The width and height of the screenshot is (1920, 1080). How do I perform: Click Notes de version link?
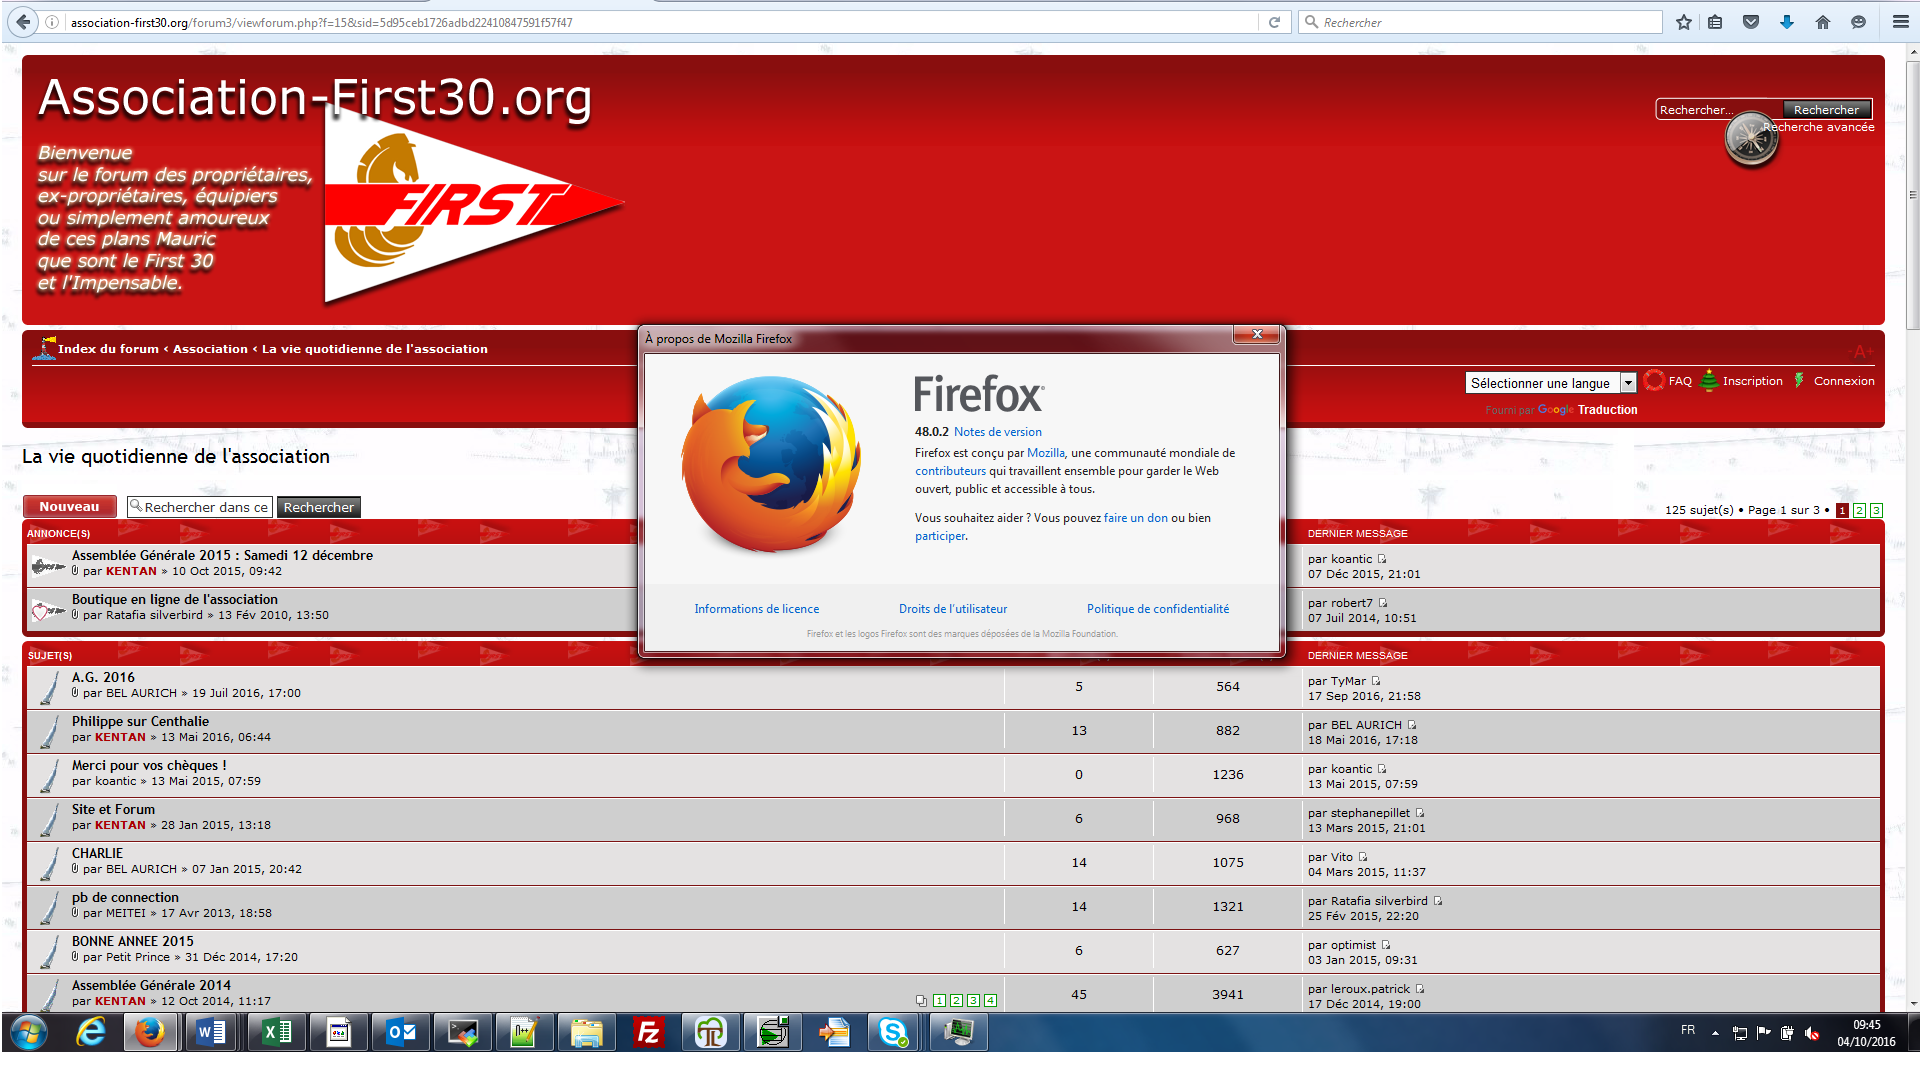[x=997, y=432]
